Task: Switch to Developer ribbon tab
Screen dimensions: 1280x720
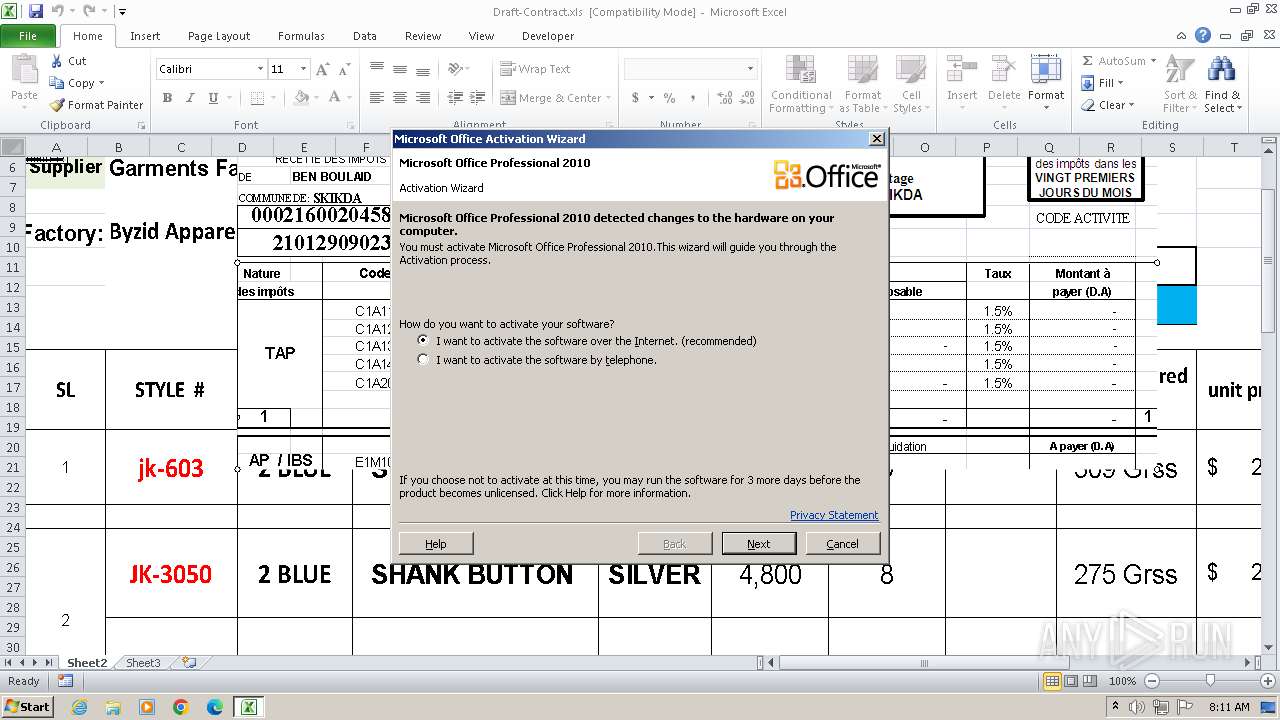Action: [x=548, y=36]
